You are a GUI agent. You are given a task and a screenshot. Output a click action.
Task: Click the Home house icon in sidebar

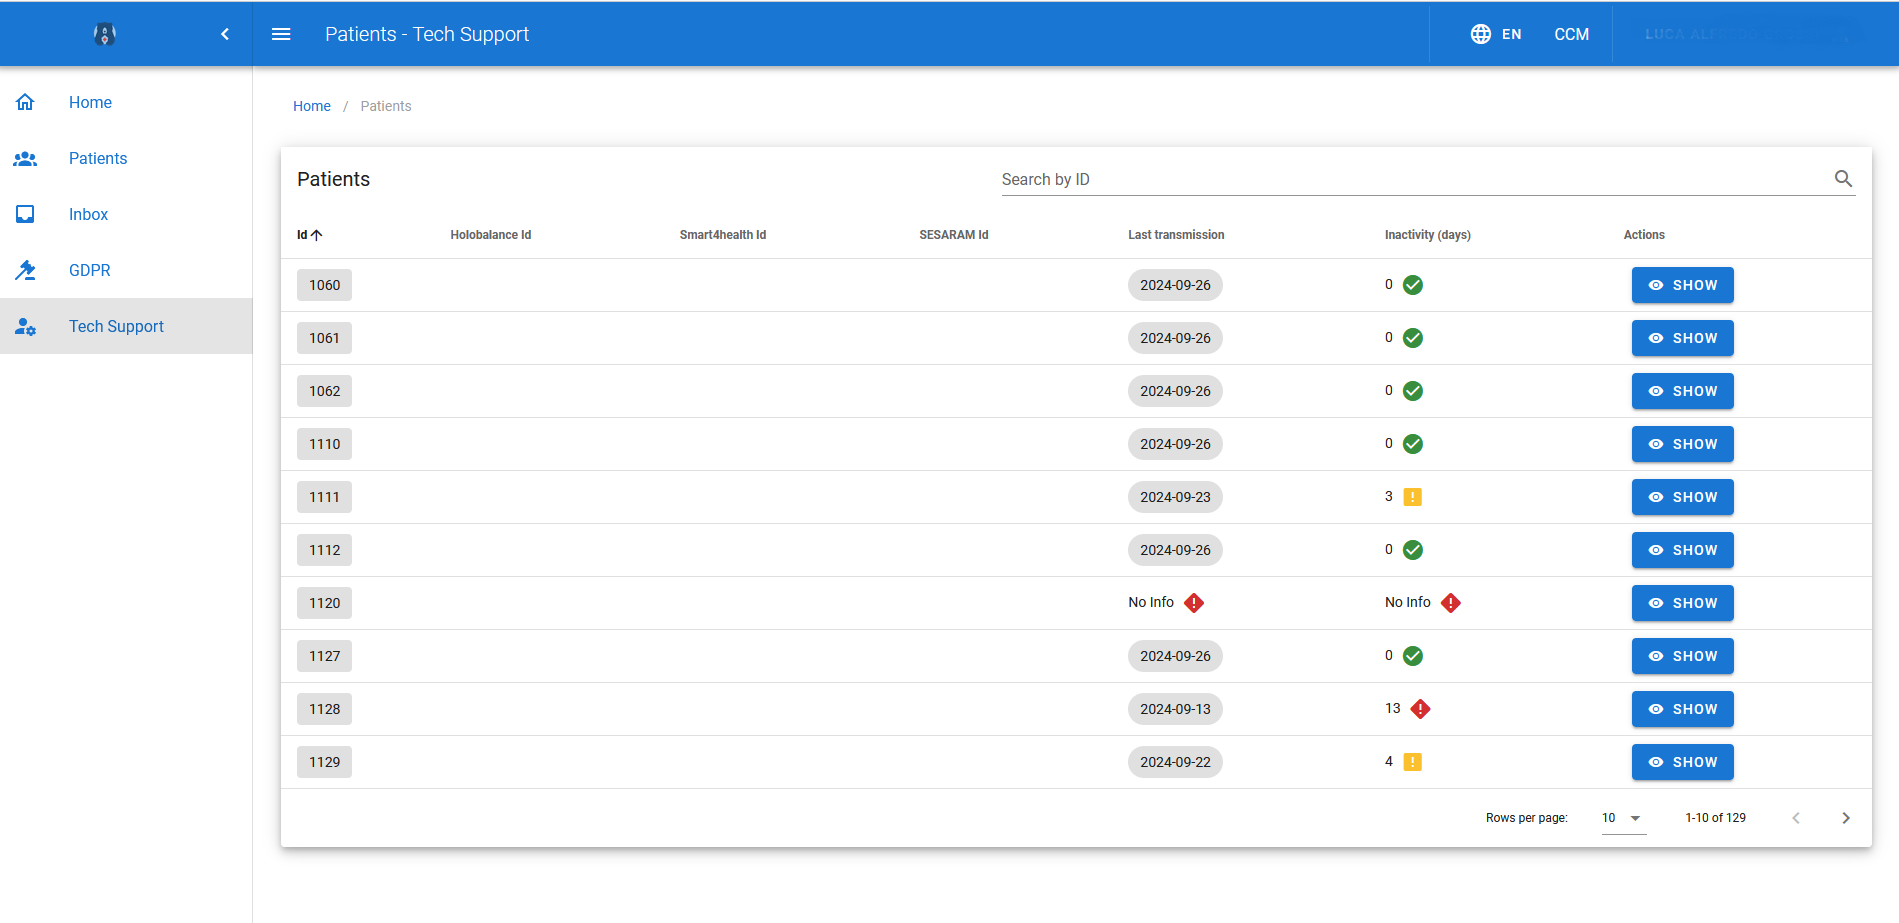(25, 102)
